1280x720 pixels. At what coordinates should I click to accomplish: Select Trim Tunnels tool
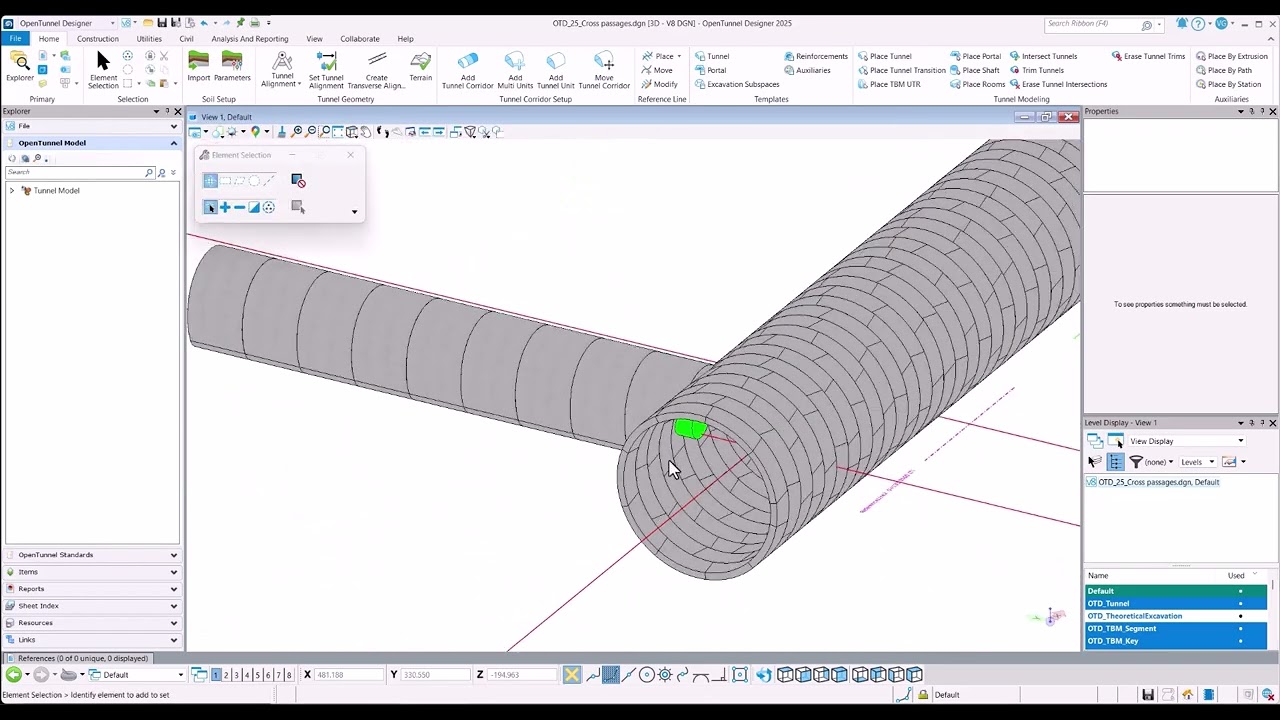(1036, 70)
